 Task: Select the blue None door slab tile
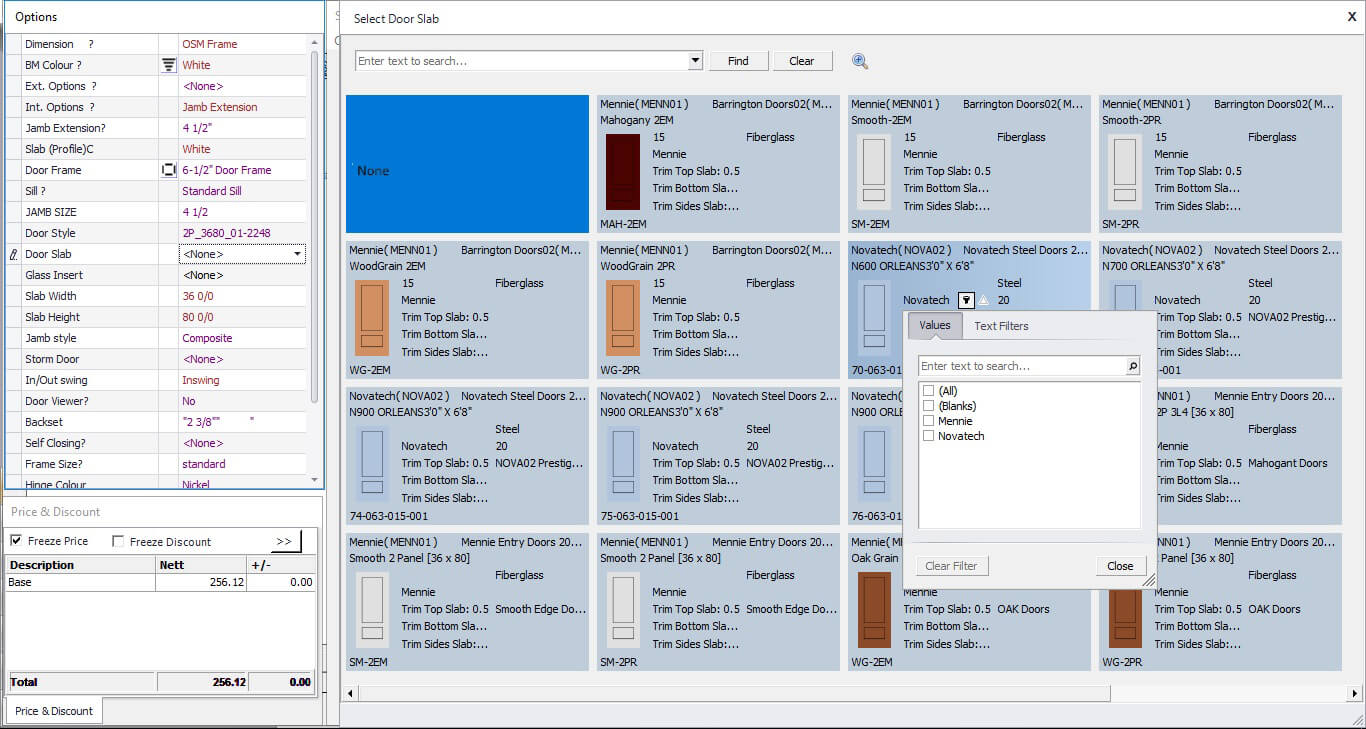(467, 165)
